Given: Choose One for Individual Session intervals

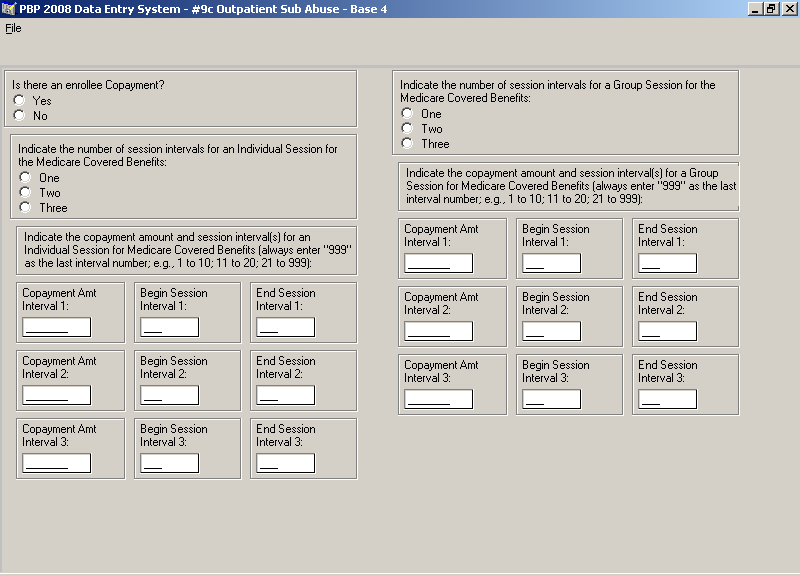Looking at the screenshot, I should pos(26,178).
